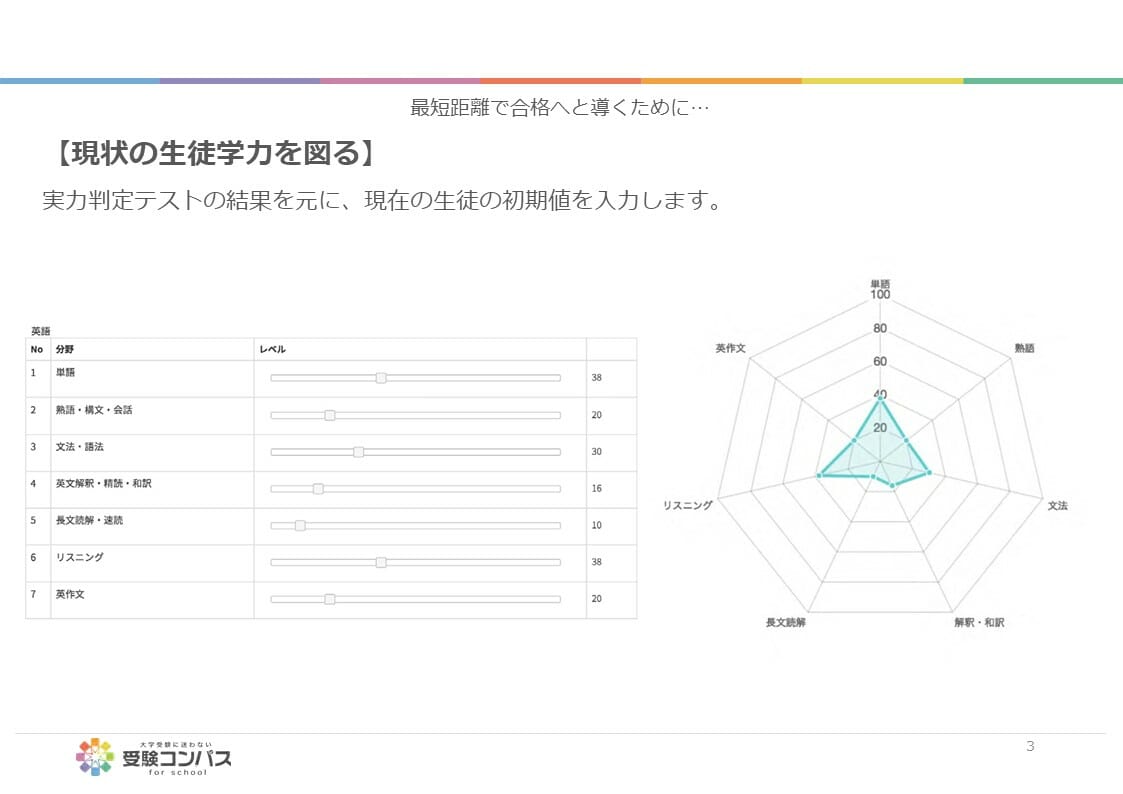Click the 単語 slider handle
The height and width of the screenshot is (794, 1123).
(x=381, y=378)
